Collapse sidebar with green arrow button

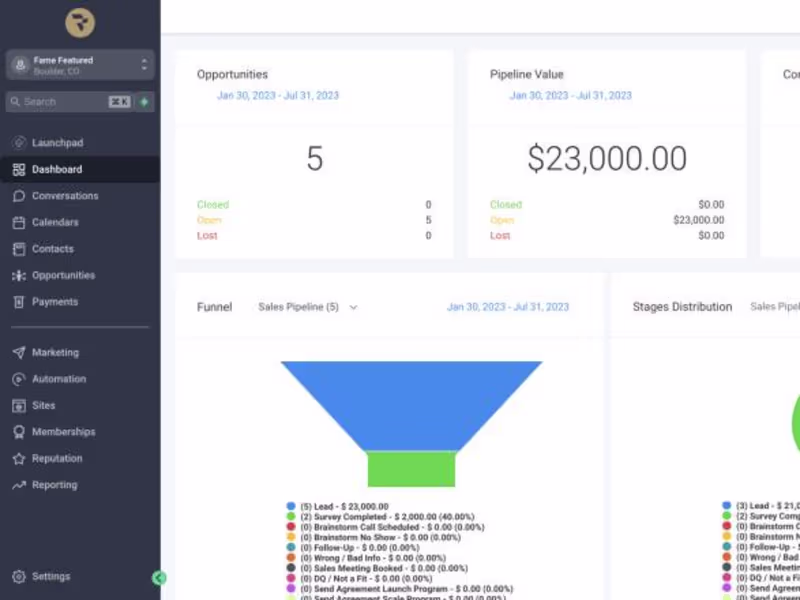[159, 578]
